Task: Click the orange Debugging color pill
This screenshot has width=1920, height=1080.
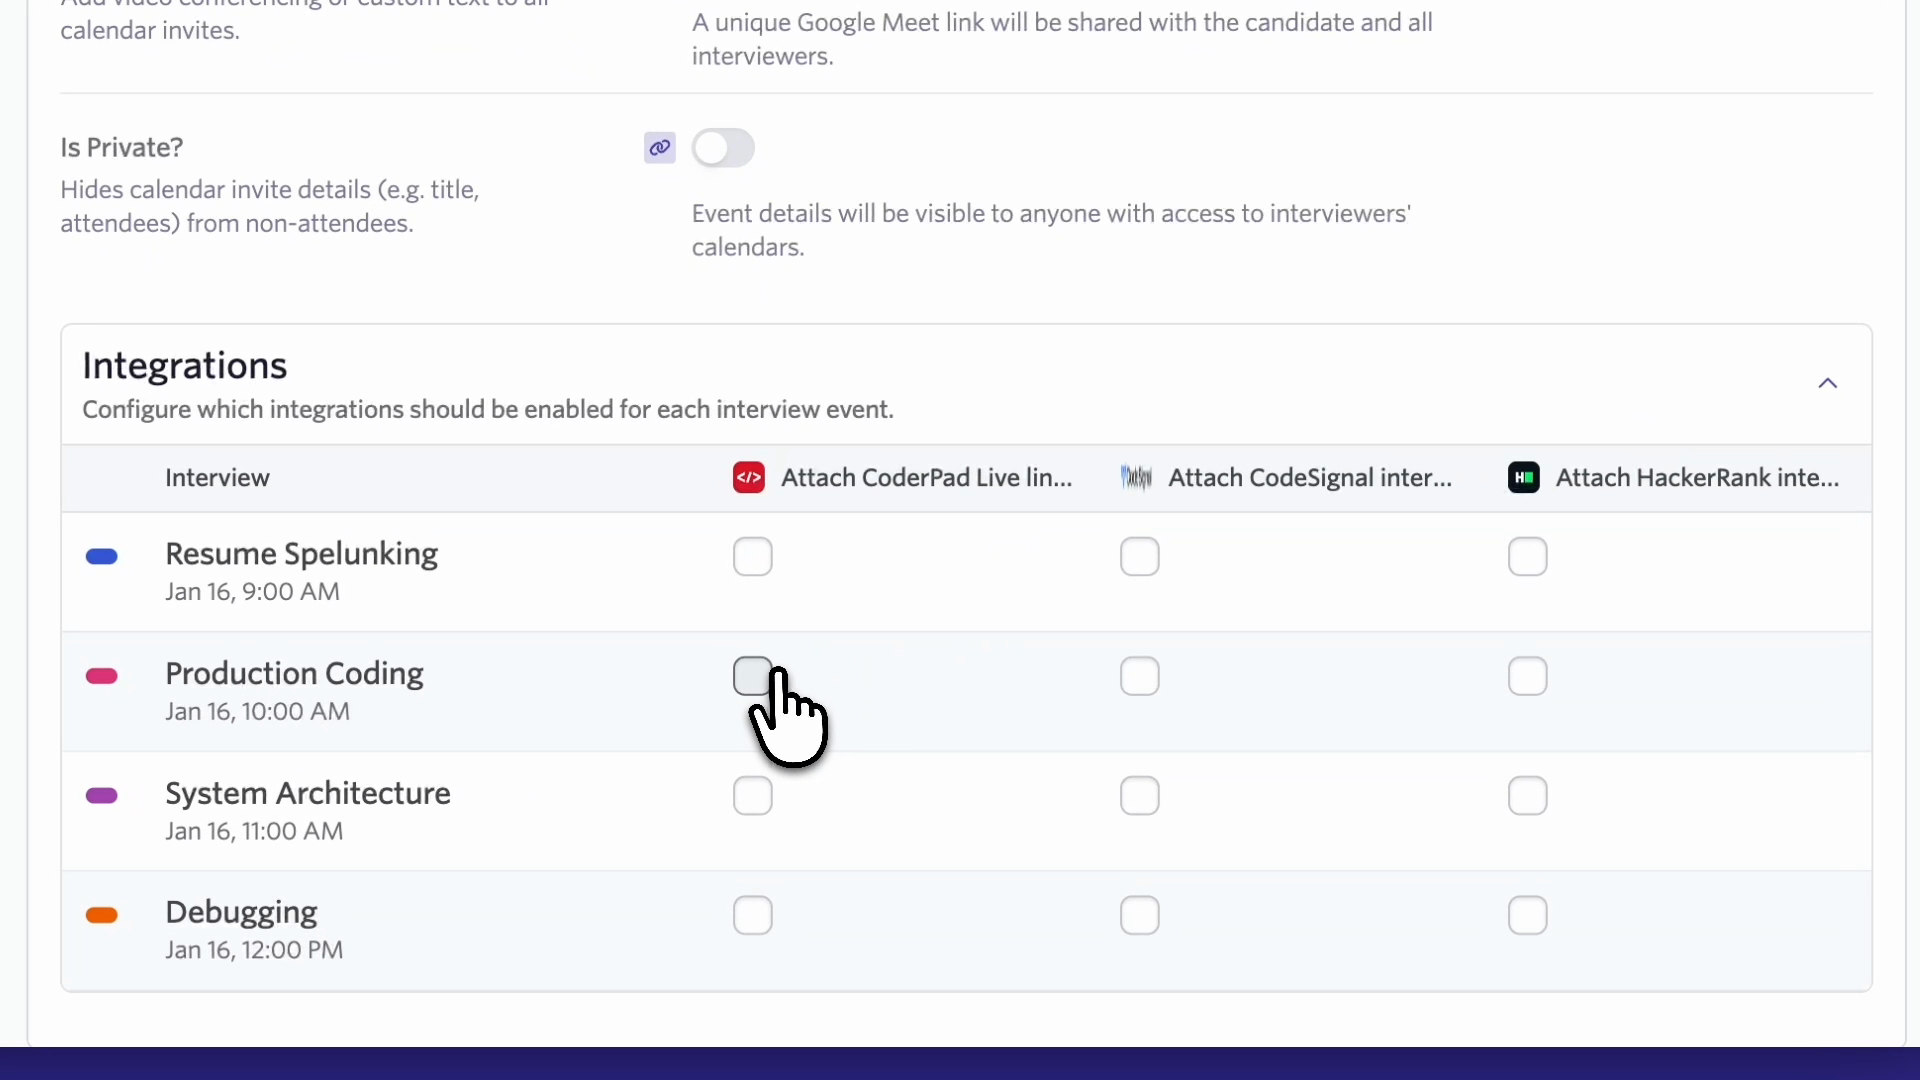Action: click(x=102, y=915)
